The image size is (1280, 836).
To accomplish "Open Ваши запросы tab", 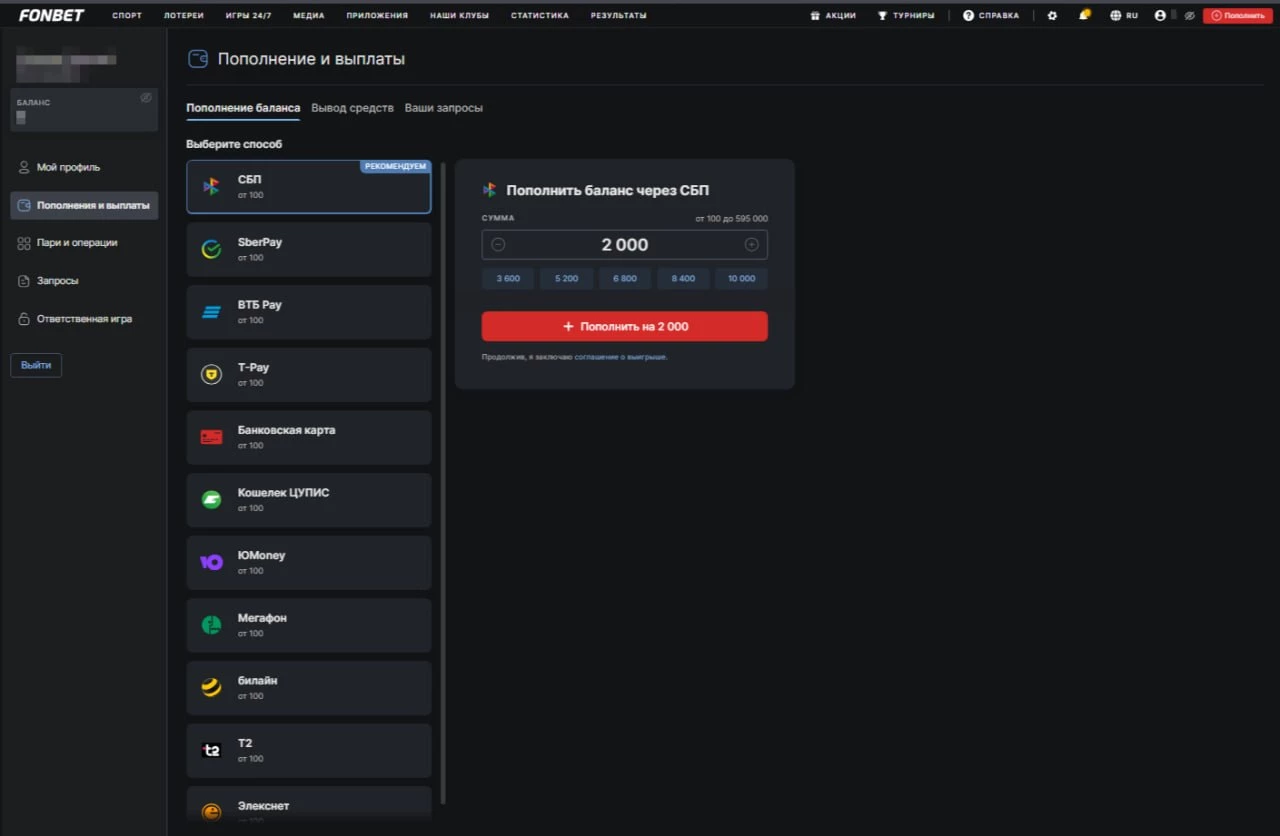I will [443, 108].
